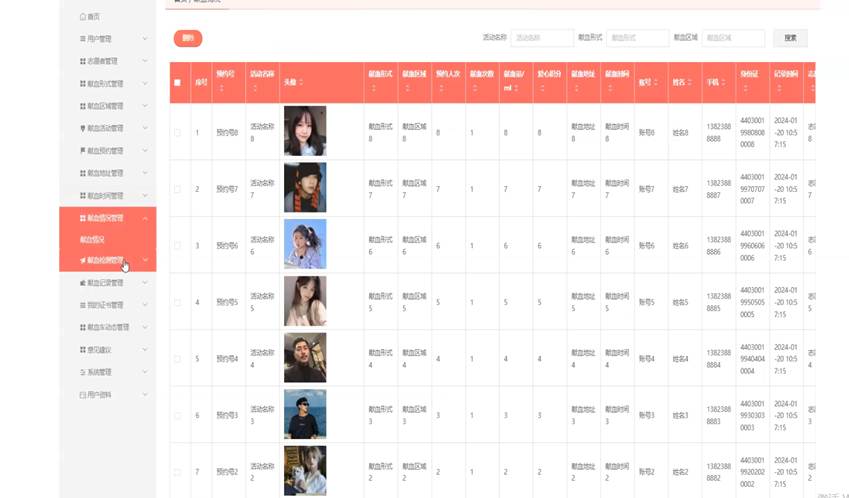The width and height of the screenshot is (849, 498).
Task: Sort by 手机 column arrows
Action: pyautogui.click(x=723, y=82)
